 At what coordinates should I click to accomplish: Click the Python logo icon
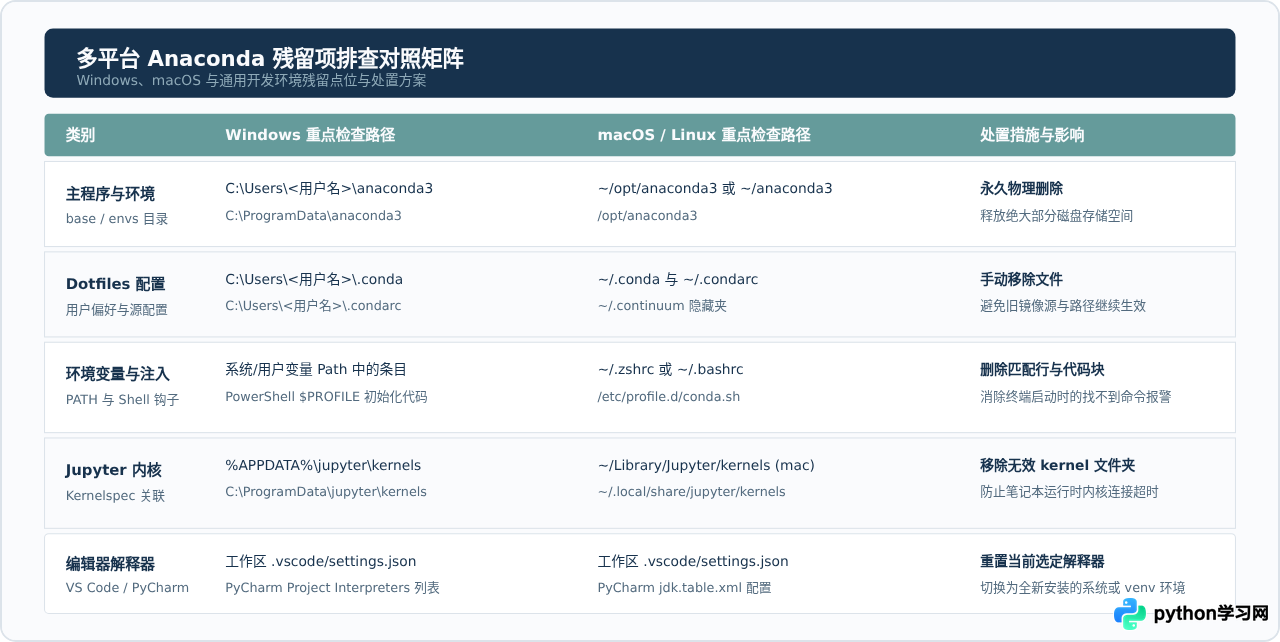(1130, 613)
